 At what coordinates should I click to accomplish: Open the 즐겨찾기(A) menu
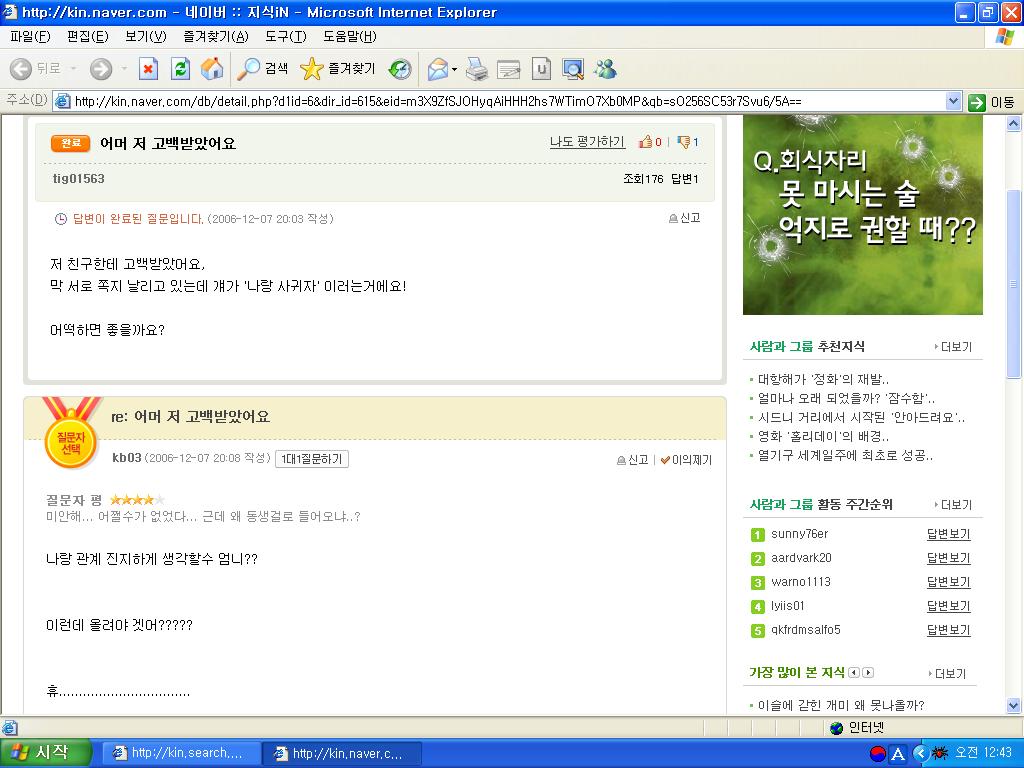[216, 37]
